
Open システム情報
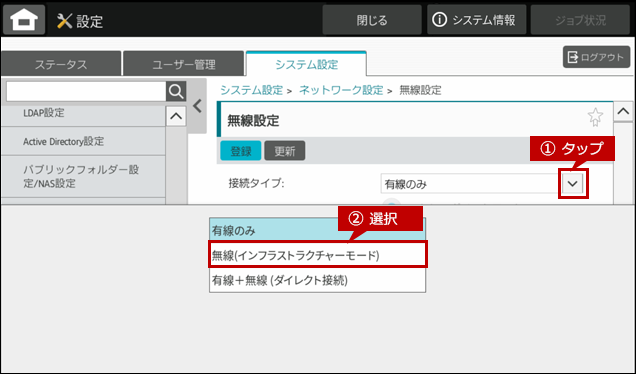[x=477, y=20]
